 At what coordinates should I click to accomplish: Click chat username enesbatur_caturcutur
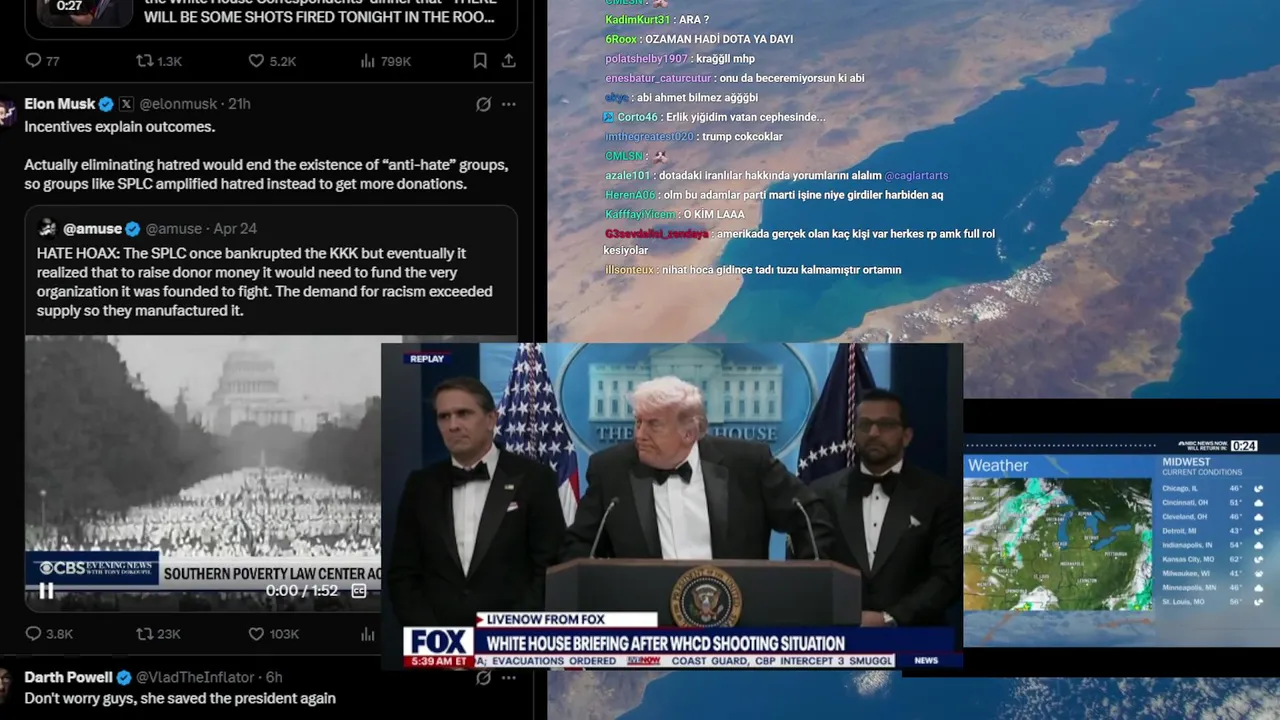coord(658,78)
